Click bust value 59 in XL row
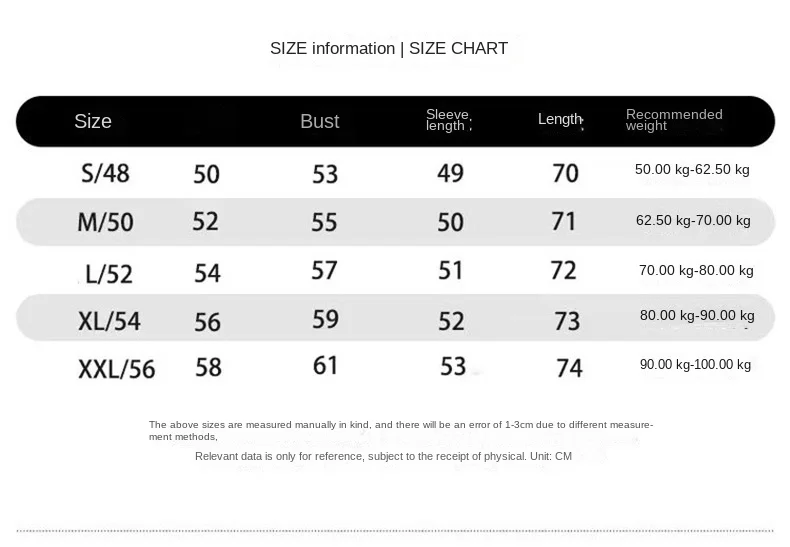This screenshot has height=547, width=790. pyautogui.click(x=325, y=319)
